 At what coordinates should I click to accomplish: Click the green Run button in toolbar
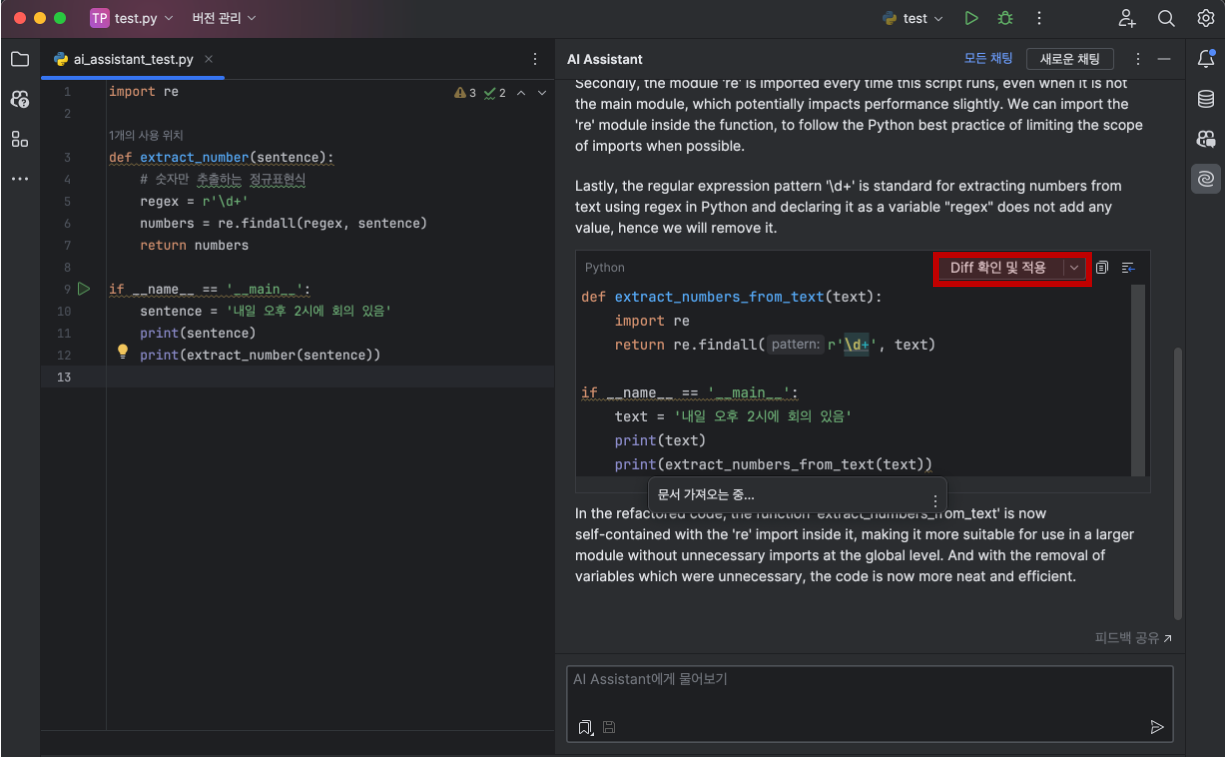click(971, 18)
